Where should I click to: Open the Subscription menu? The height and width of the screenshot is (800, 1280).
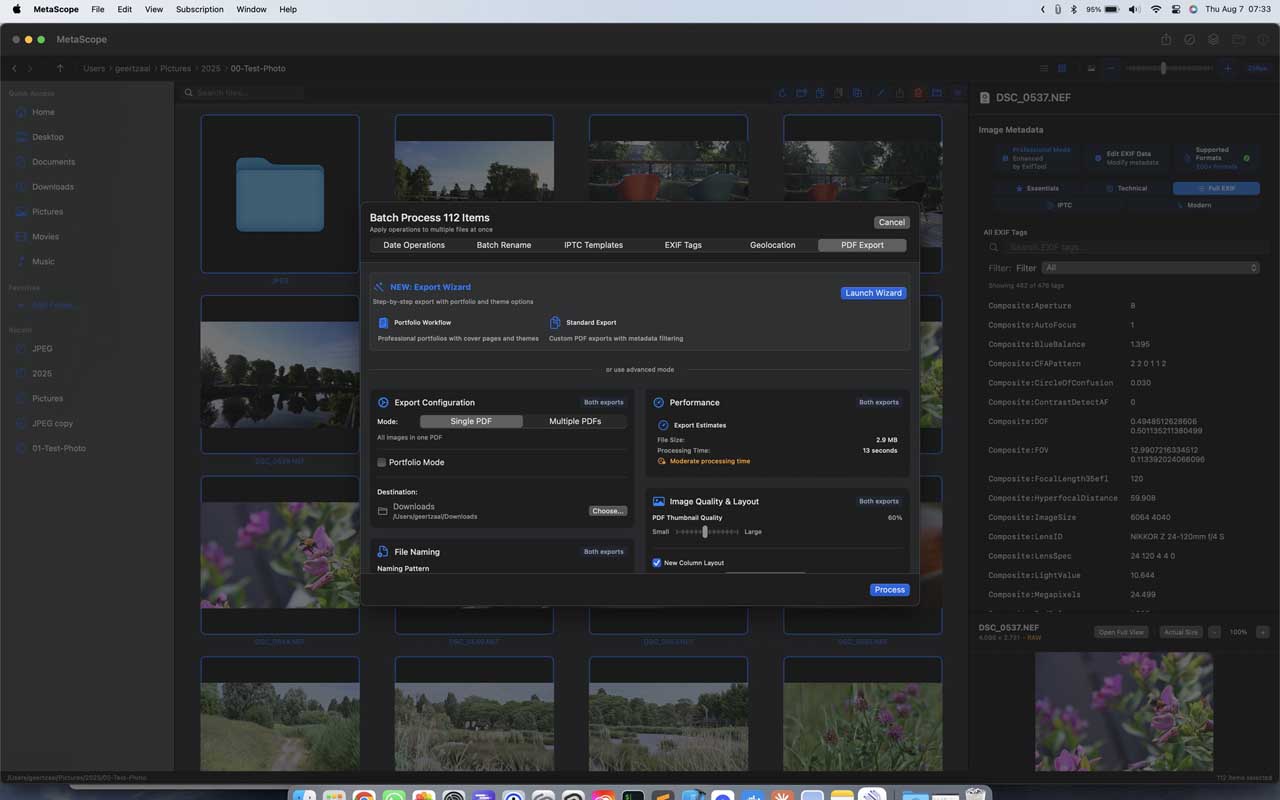coord(200,9)
